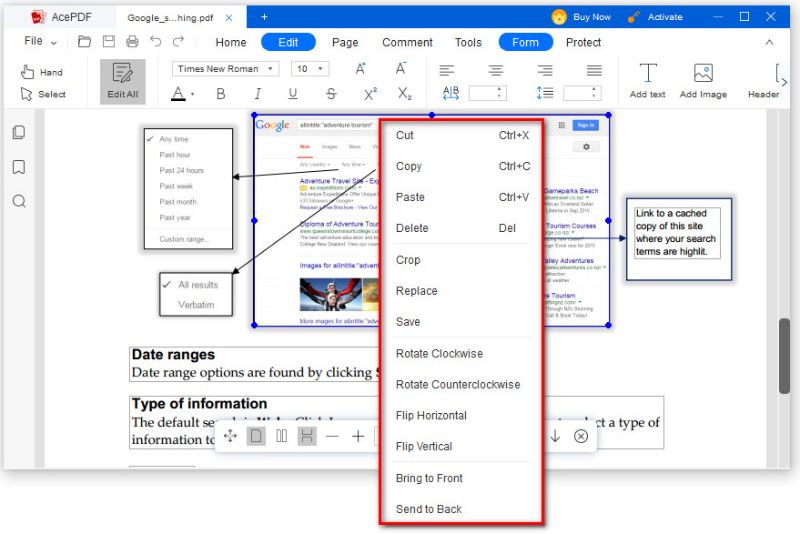
Task: Toggle the Edit All mode
Action: point(122,82)
